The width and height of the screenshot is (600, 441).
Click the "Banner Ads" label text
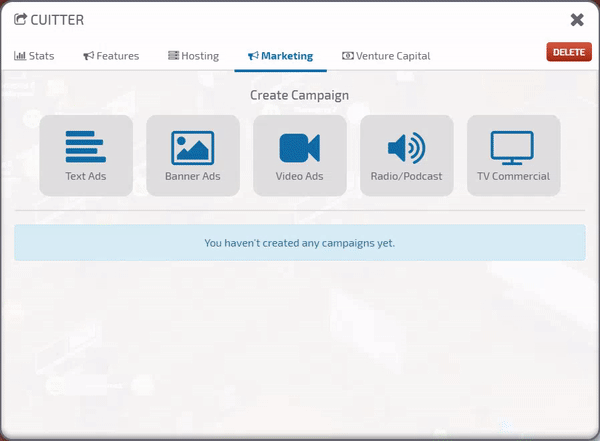193,176
